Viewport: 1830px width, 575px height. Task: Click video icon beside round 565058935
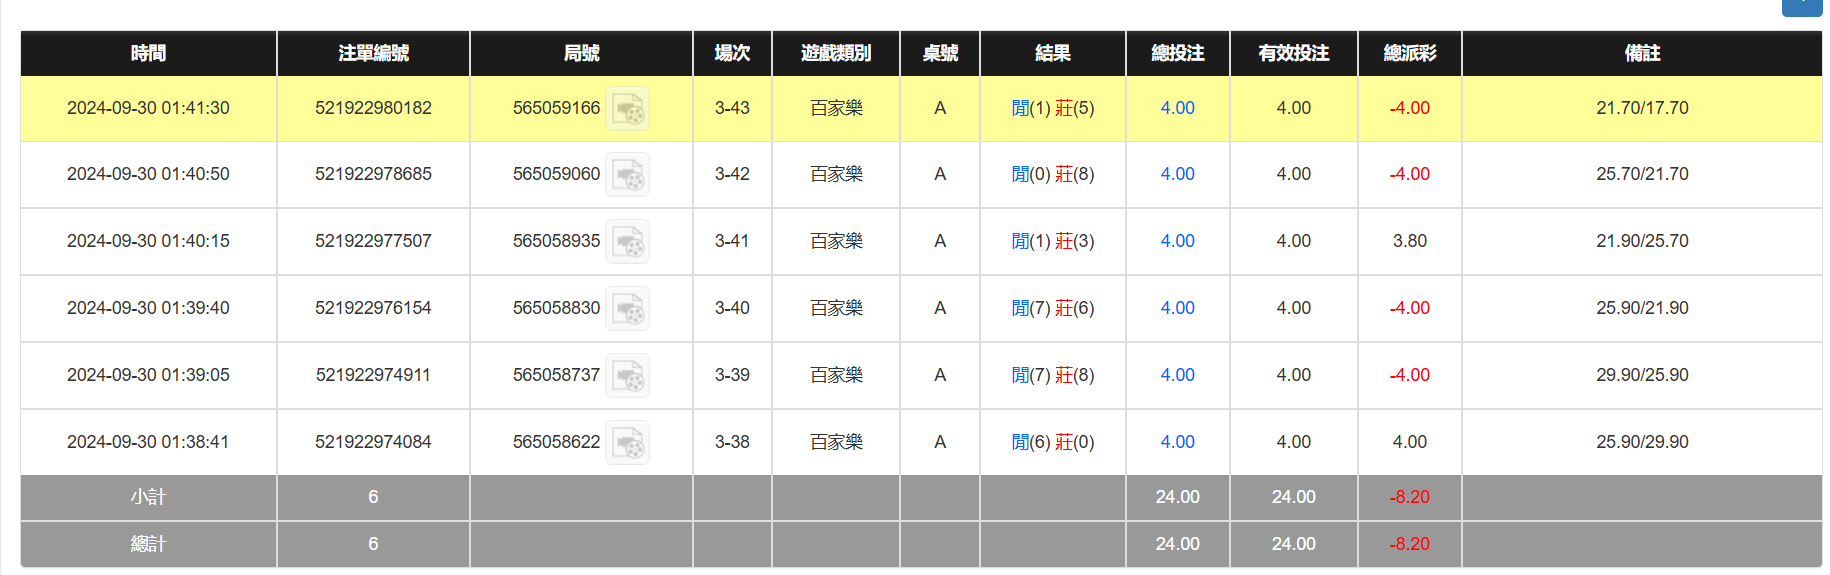tap(628, 242)
